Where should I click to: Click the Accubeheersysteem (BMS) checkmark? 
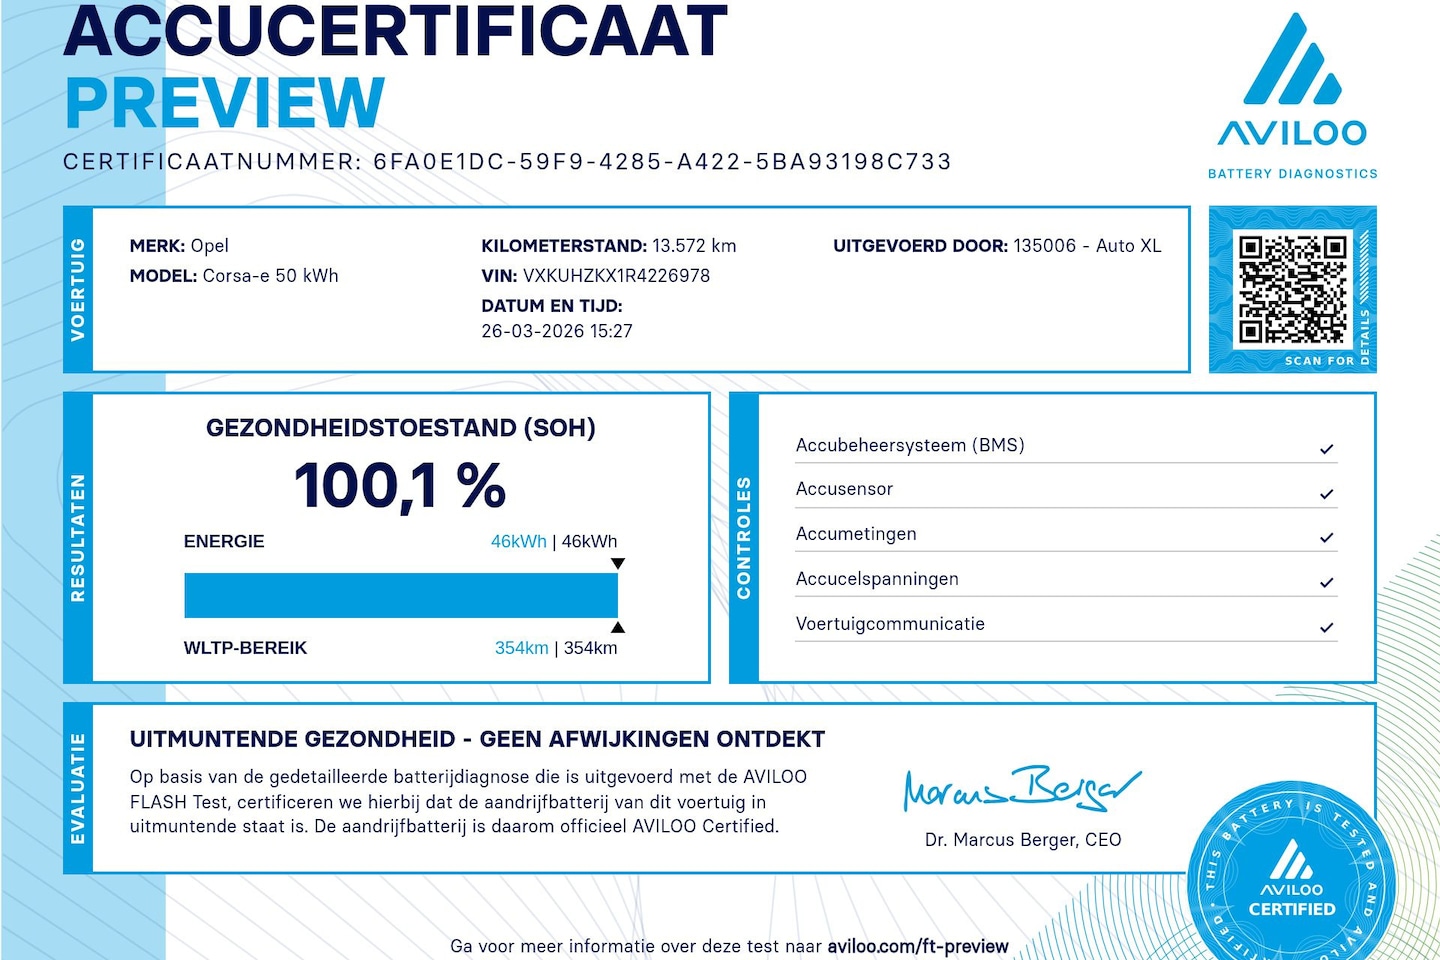tap(1326, 449)
